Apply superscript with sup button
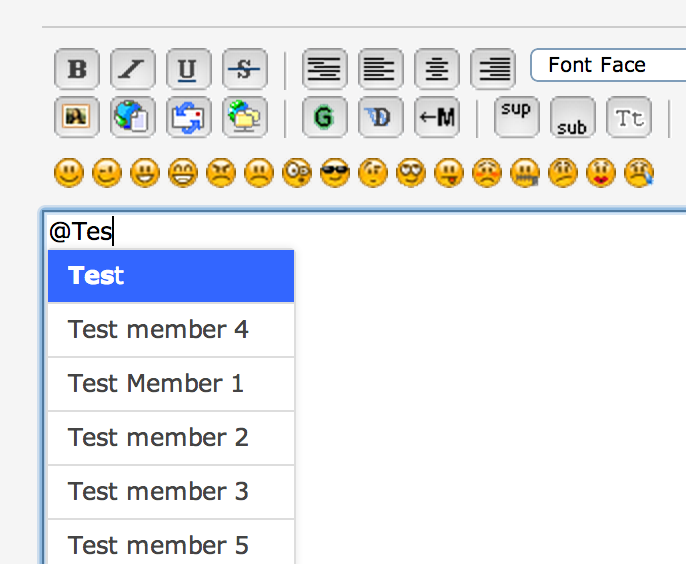The height and width of the screenshot is (564, 686). [x=517, y=117]
